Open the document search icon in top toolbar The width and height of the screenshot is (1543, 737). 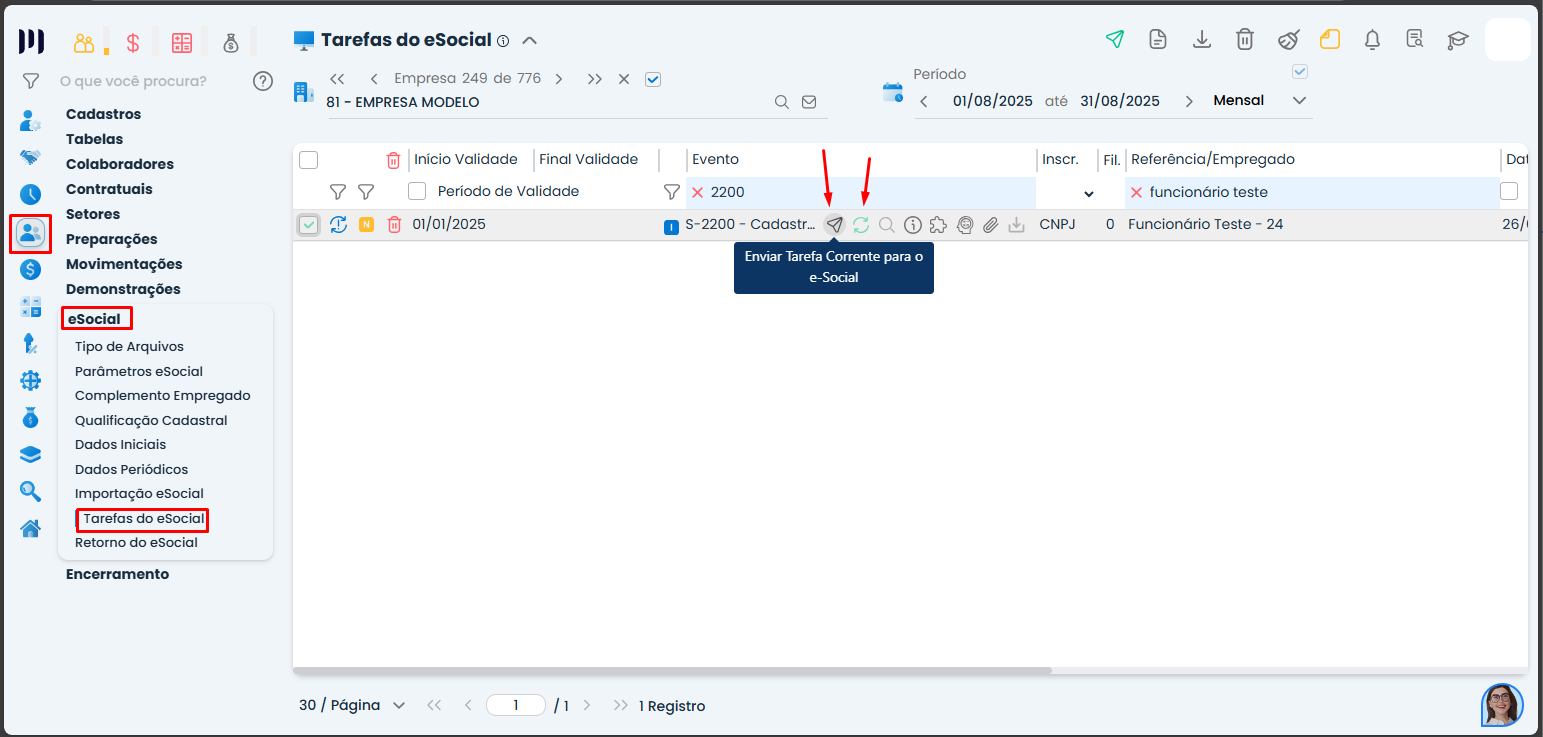(x=1415, y=40)
